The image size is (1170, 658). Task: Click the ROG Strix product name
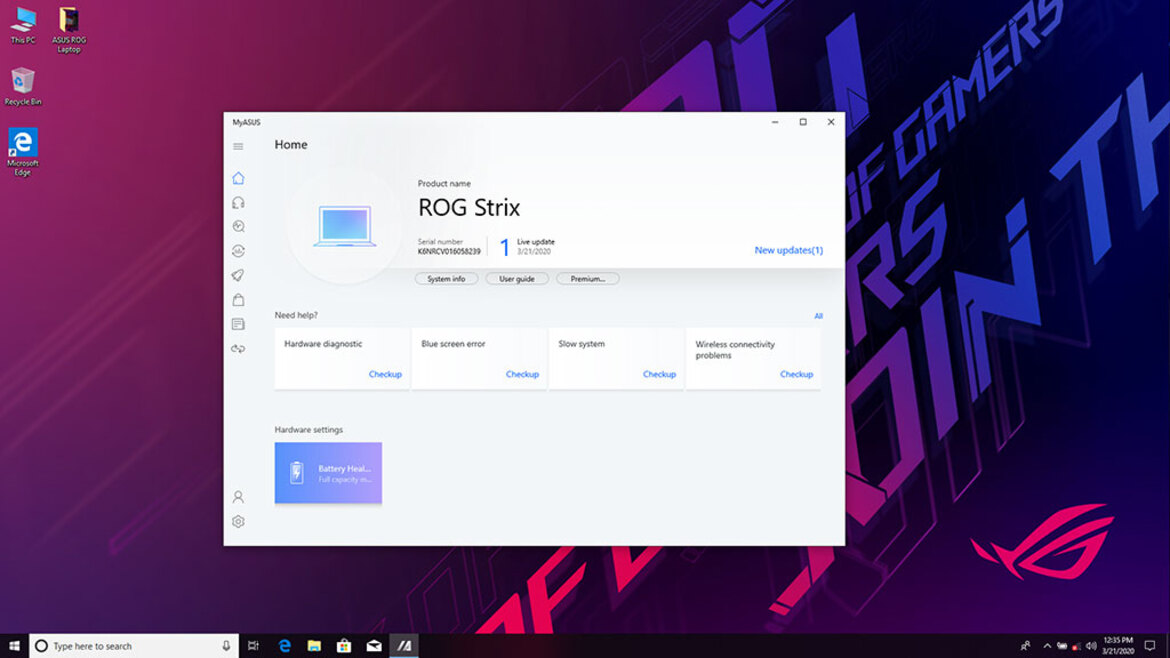click(469, 207)
